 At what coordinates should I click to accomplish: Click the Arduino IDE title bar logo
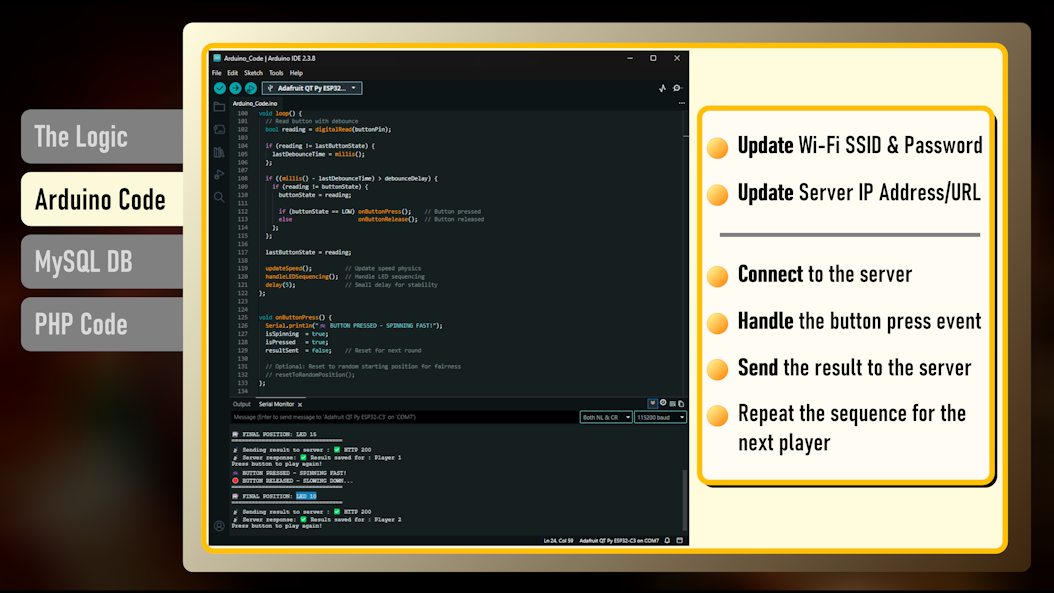point(217,58)
